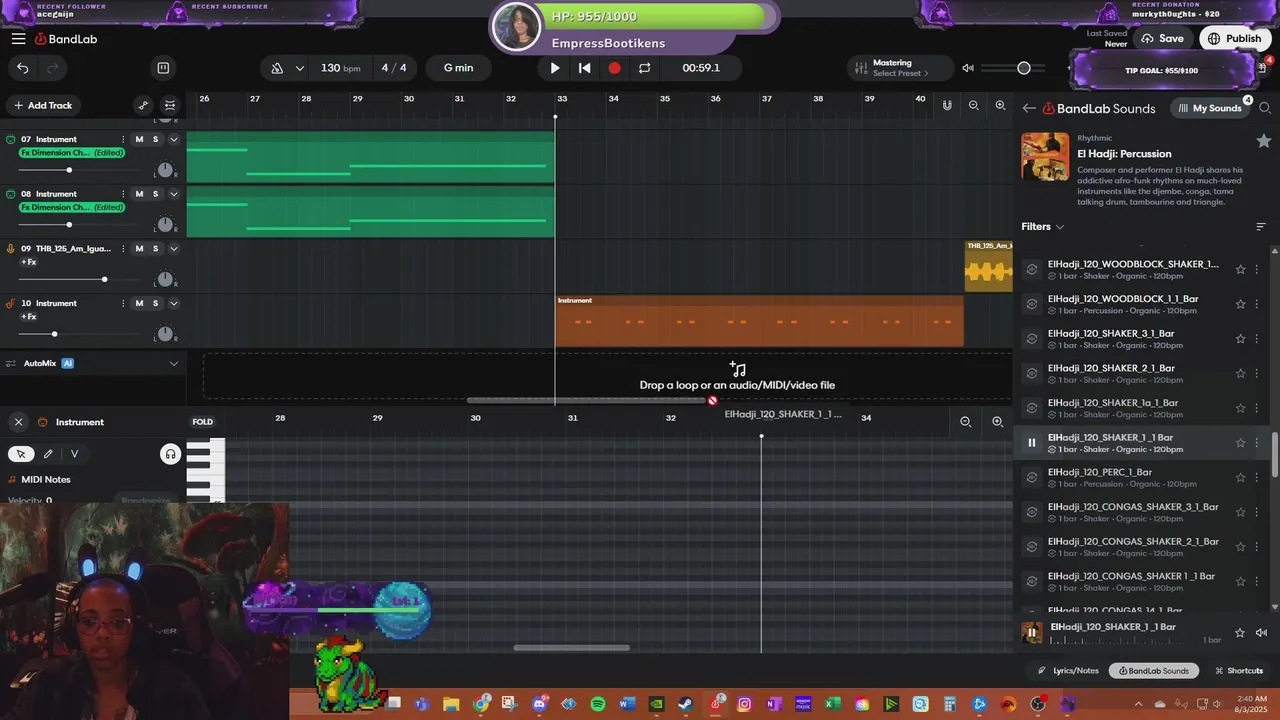Viewport: 1280px width, 720px height.
Task: Open Spotify from the taskbar
Action: 598,704
